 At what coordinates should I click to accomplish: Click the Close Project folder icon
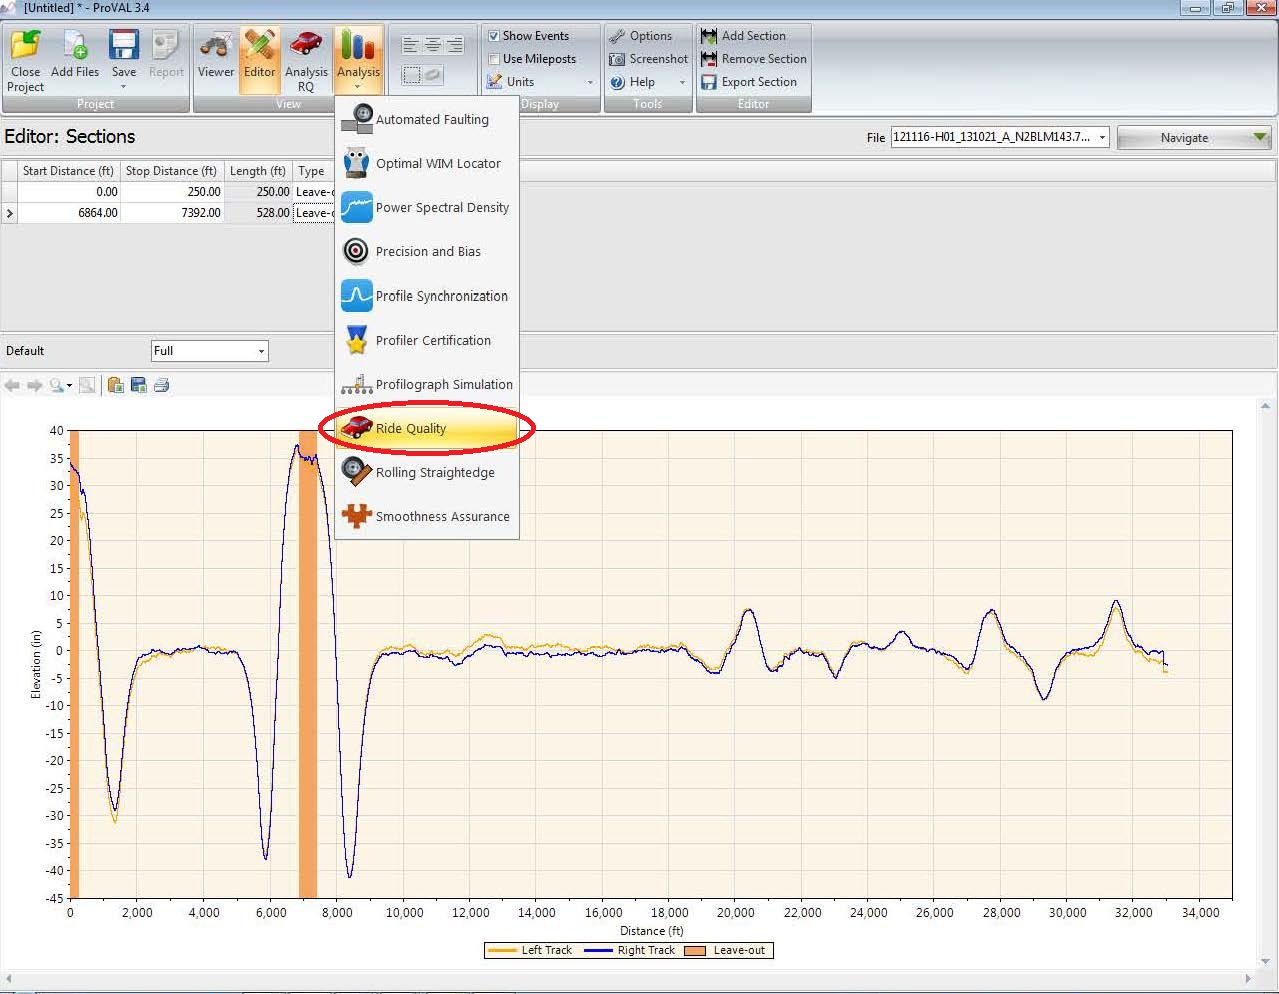pos(25,45)
